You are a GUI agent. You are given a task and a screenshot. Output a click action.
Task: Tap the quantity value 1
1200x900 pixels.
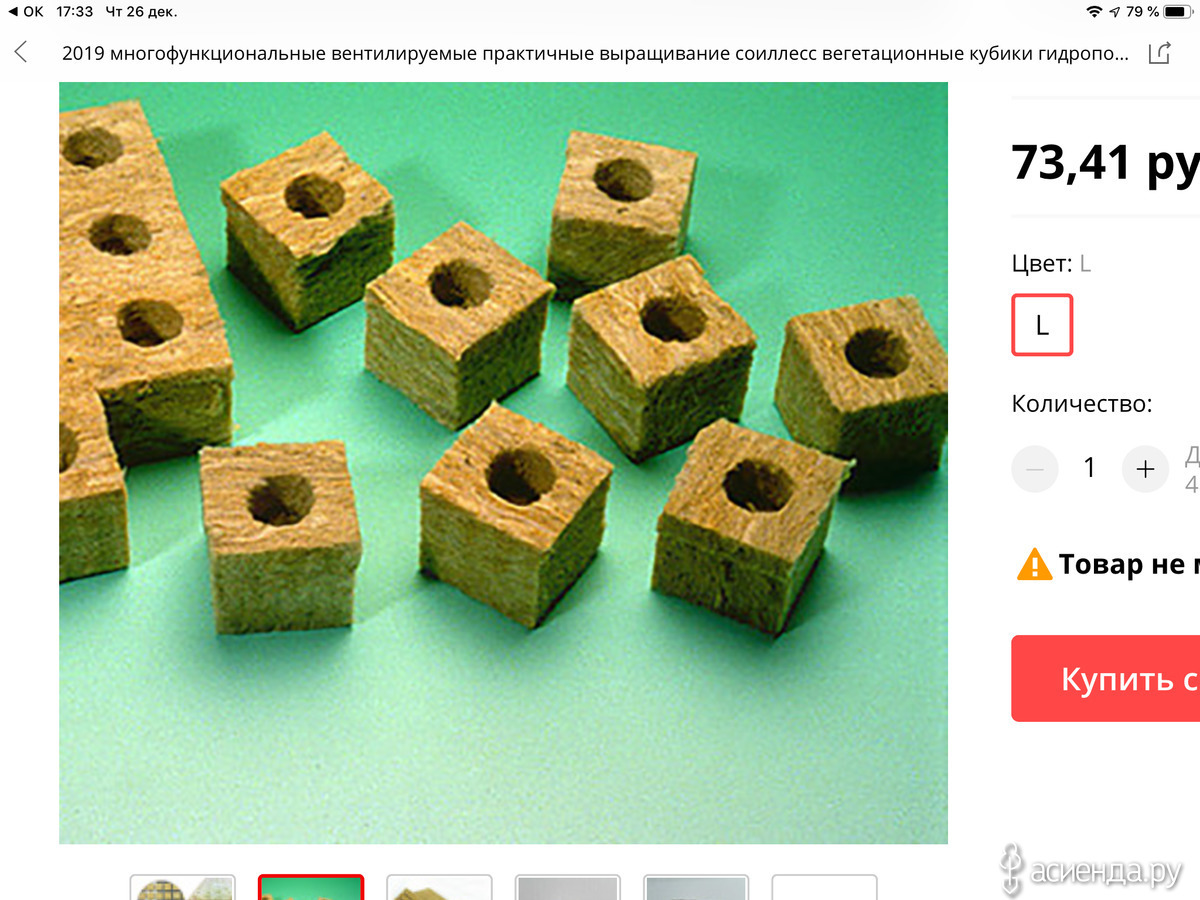point(1090,468)
